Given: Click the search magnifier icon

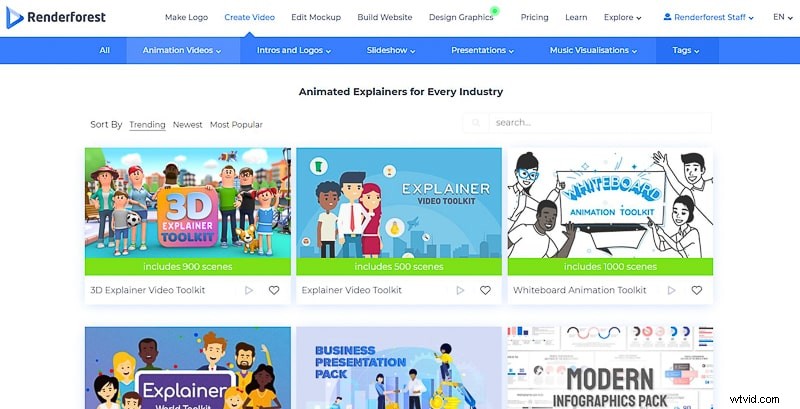Looking at the screenshot, I should point(476,123).
